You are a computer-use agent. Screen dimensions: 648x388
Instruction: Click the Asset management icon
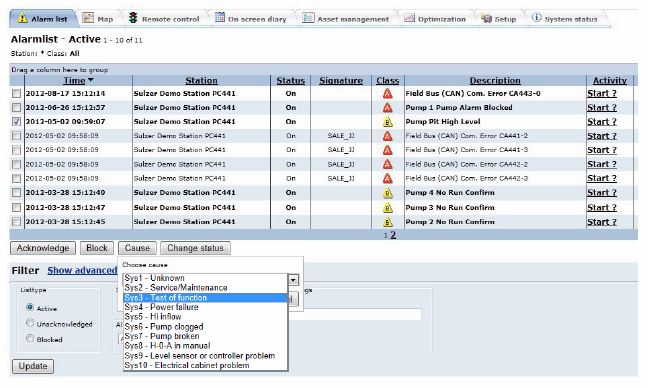[308, 18]
